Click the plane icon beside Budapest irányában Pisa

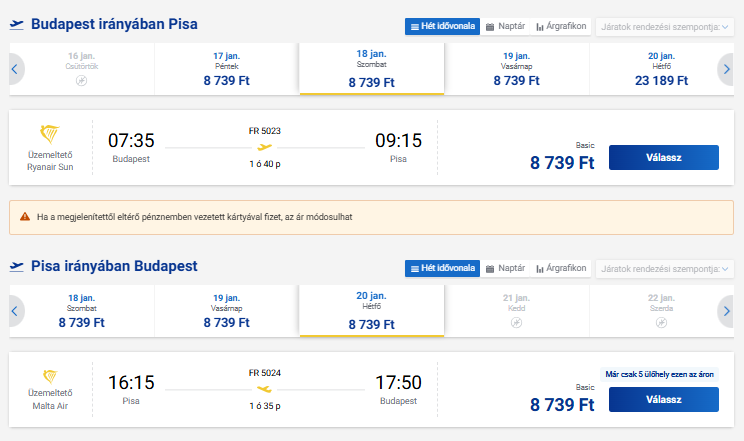pyautogui.click(x=17, y=25)
